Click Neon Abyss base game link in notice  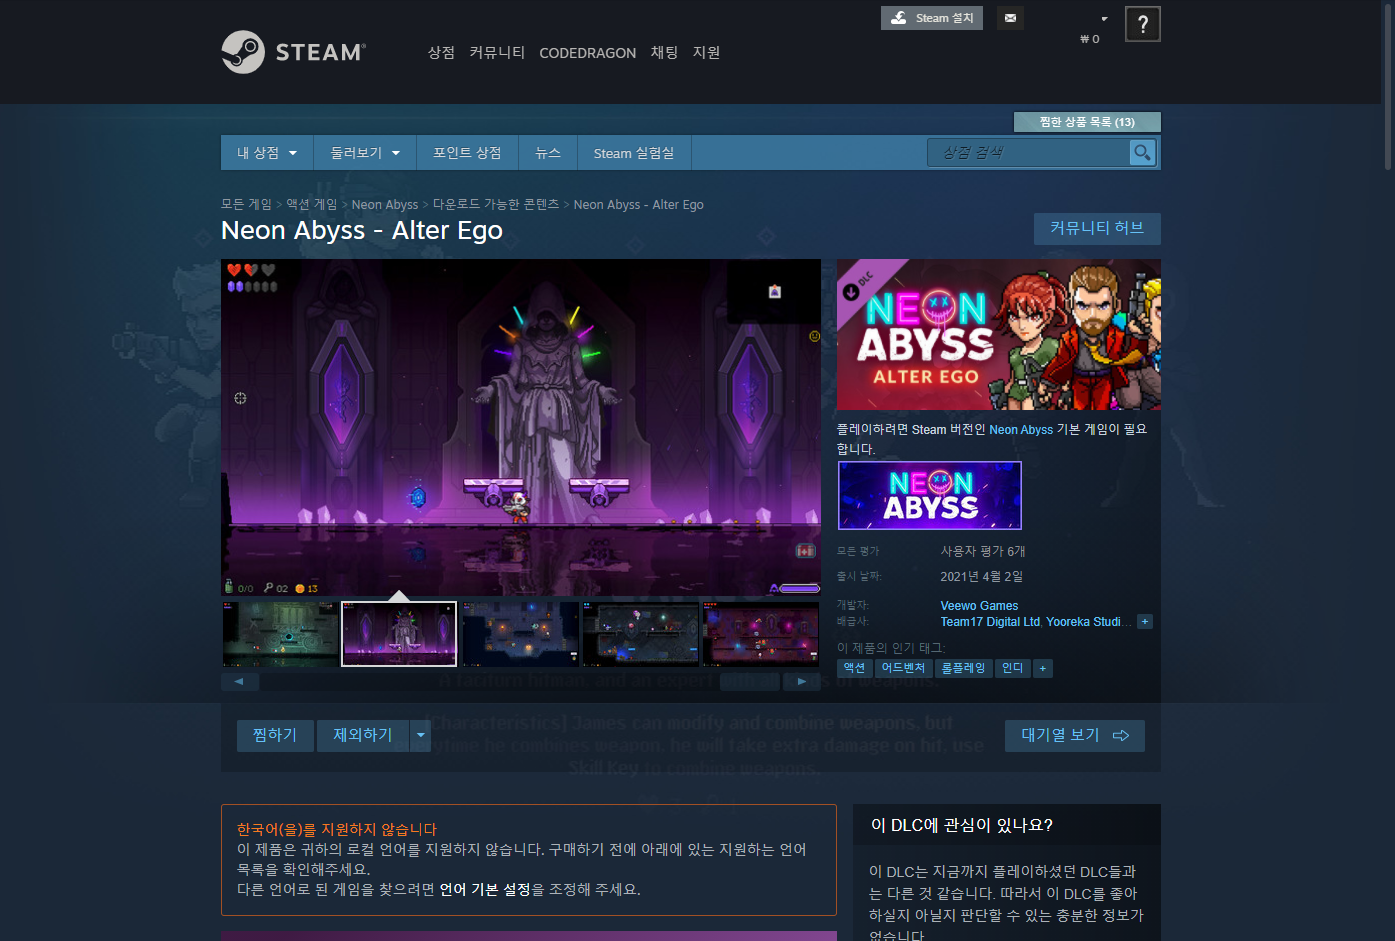tap(1020, 429)
